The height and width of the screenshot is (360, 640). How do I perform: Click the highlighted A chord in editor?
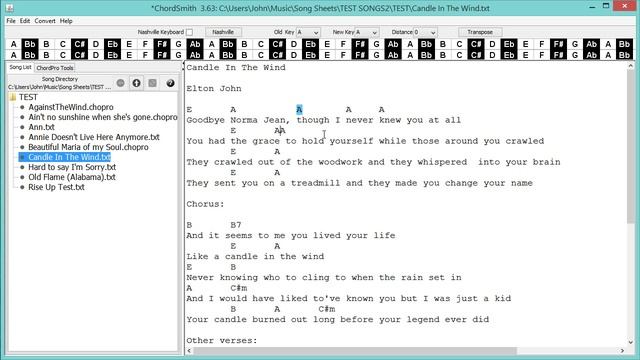tap(299, 109)
